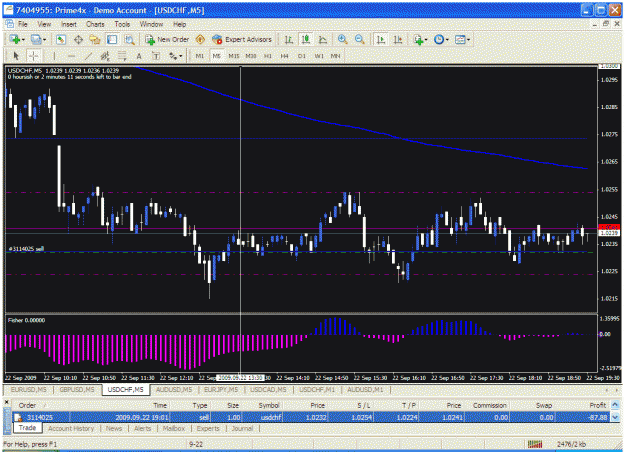Open the Tools menu

pos(122,24)
